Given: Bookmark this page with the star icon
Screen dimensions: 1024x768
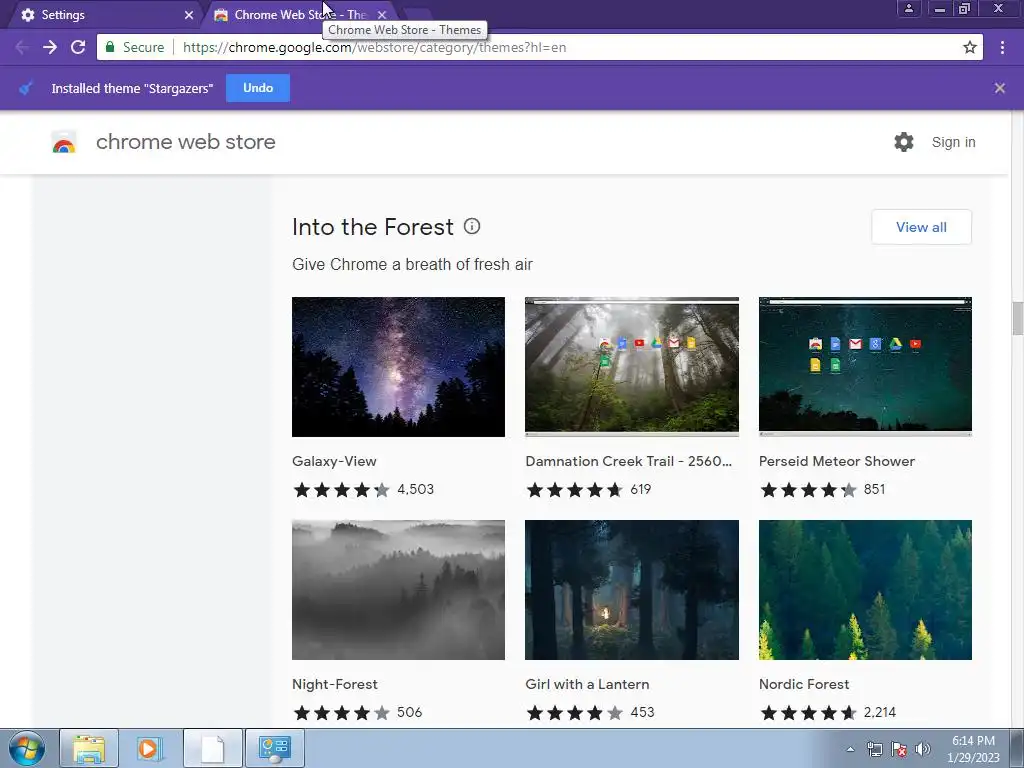Looking at the screenshot, I should [970, 47].
